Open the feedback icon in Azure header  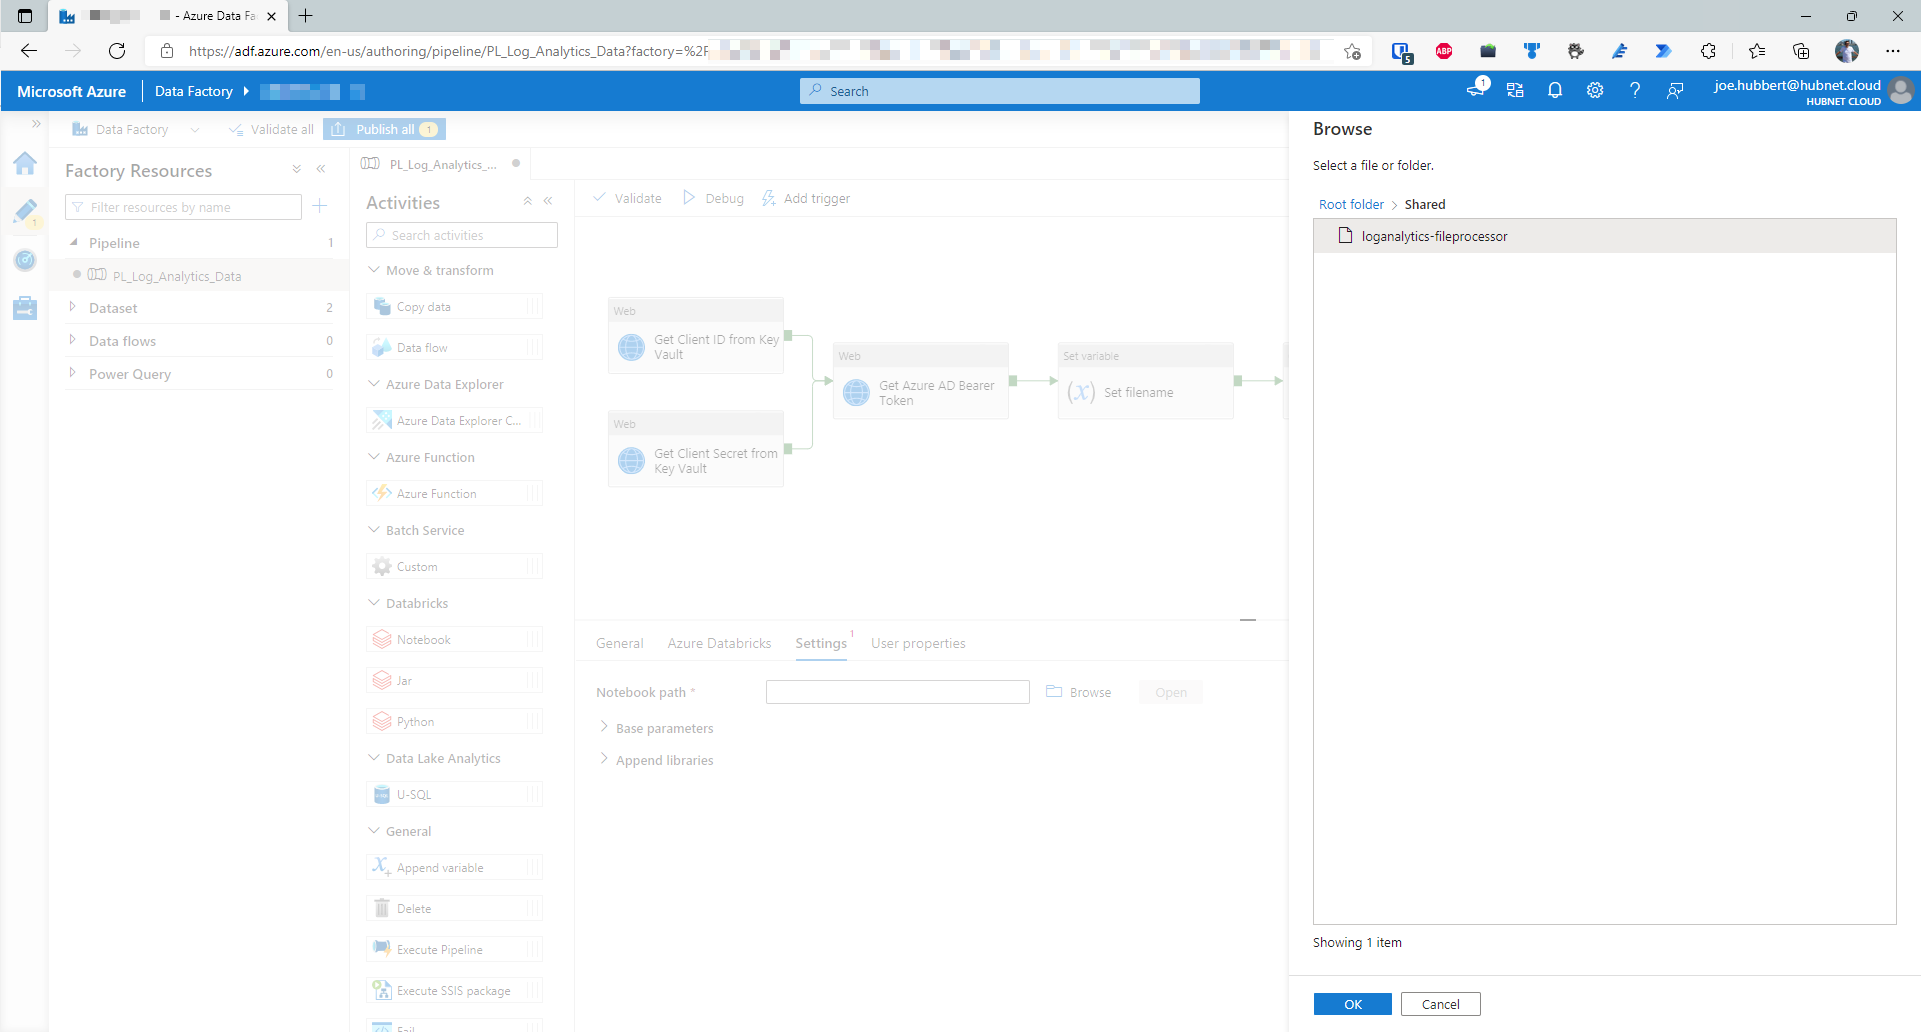[x=1675, y=91]
